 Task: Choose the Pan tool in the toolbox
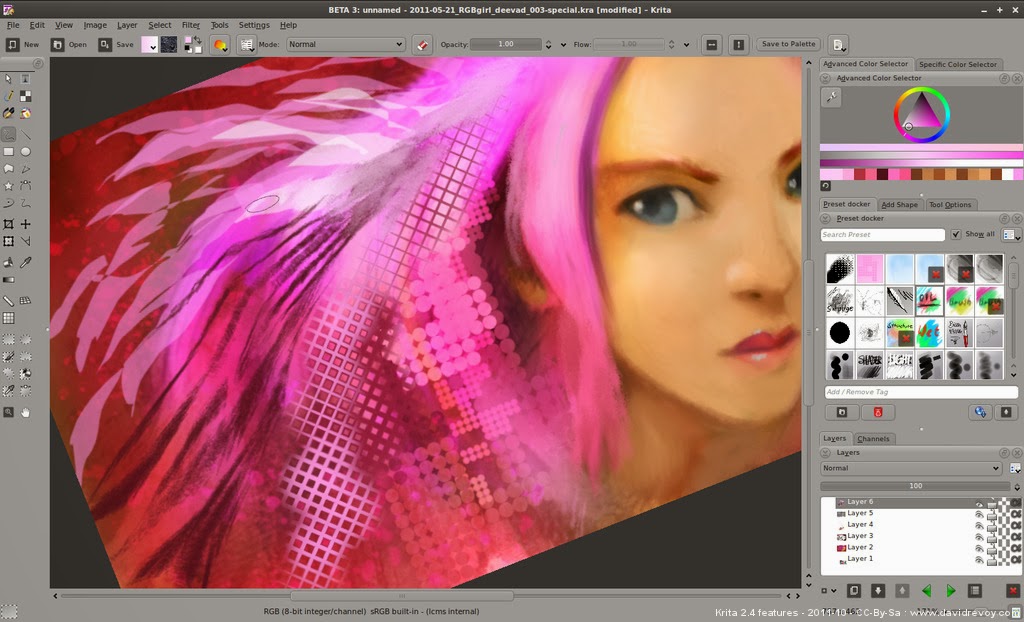point(25,411)
